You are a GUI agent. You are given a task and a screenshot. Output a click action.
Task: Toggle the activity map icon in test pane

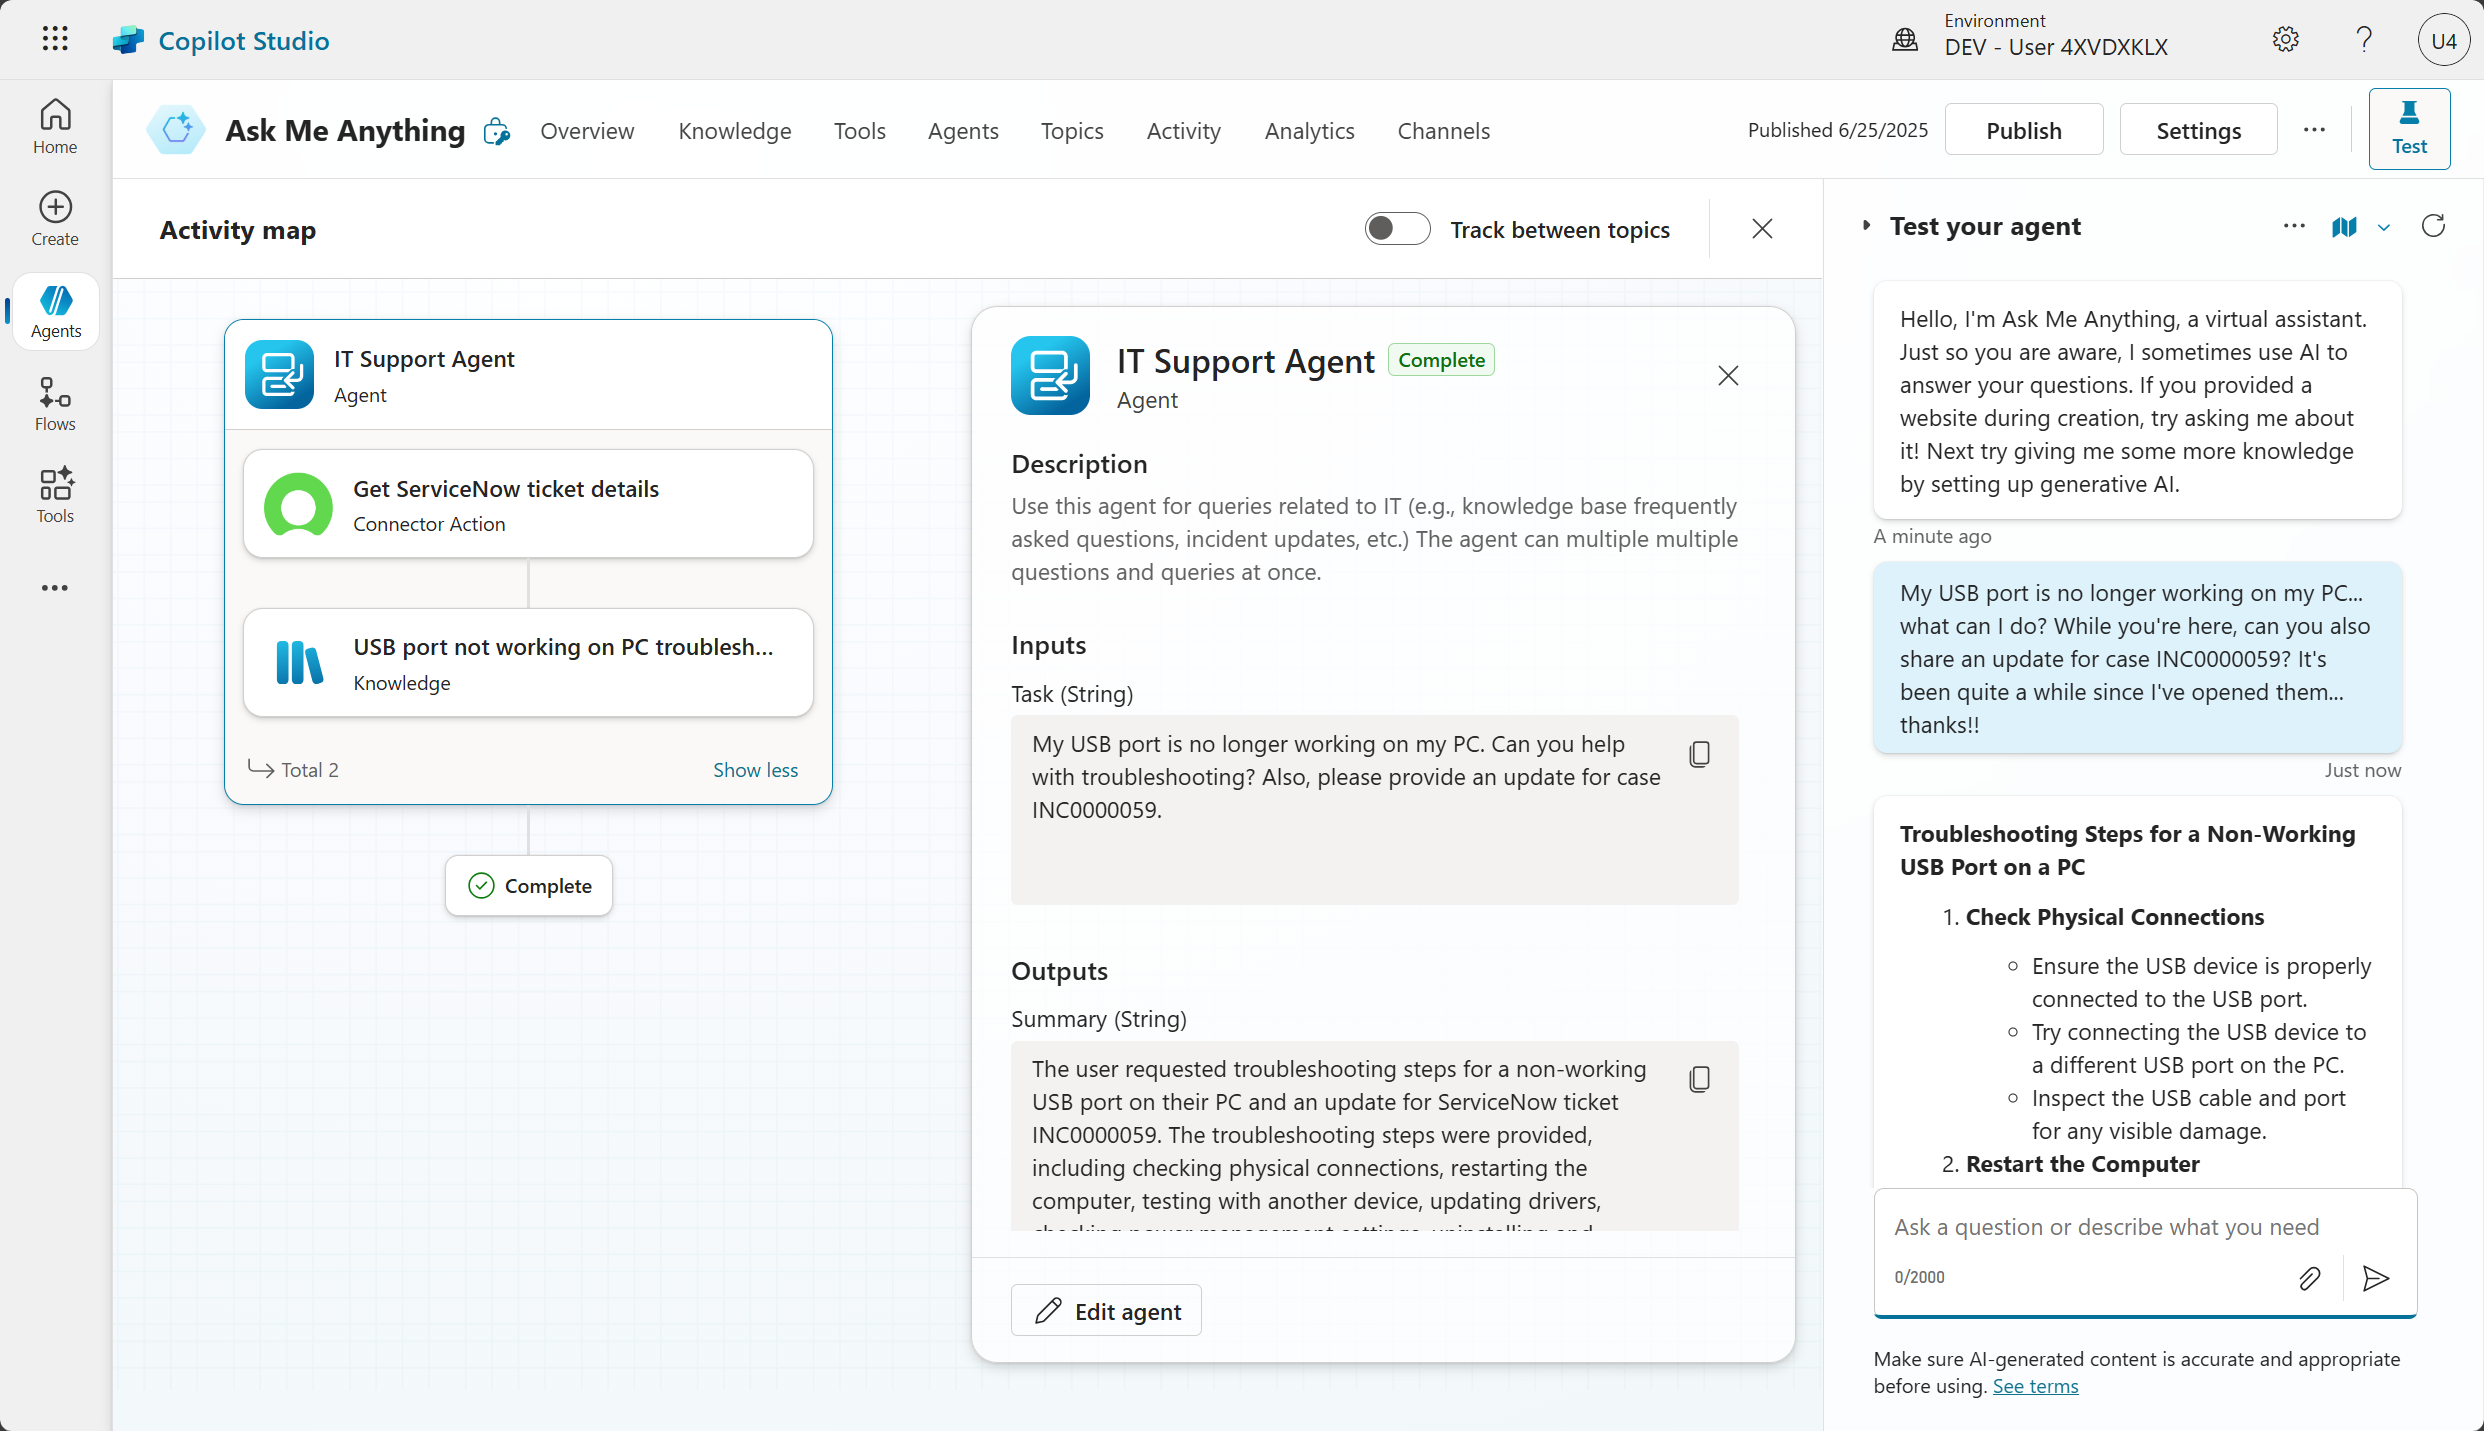(x=2344, y=227)
